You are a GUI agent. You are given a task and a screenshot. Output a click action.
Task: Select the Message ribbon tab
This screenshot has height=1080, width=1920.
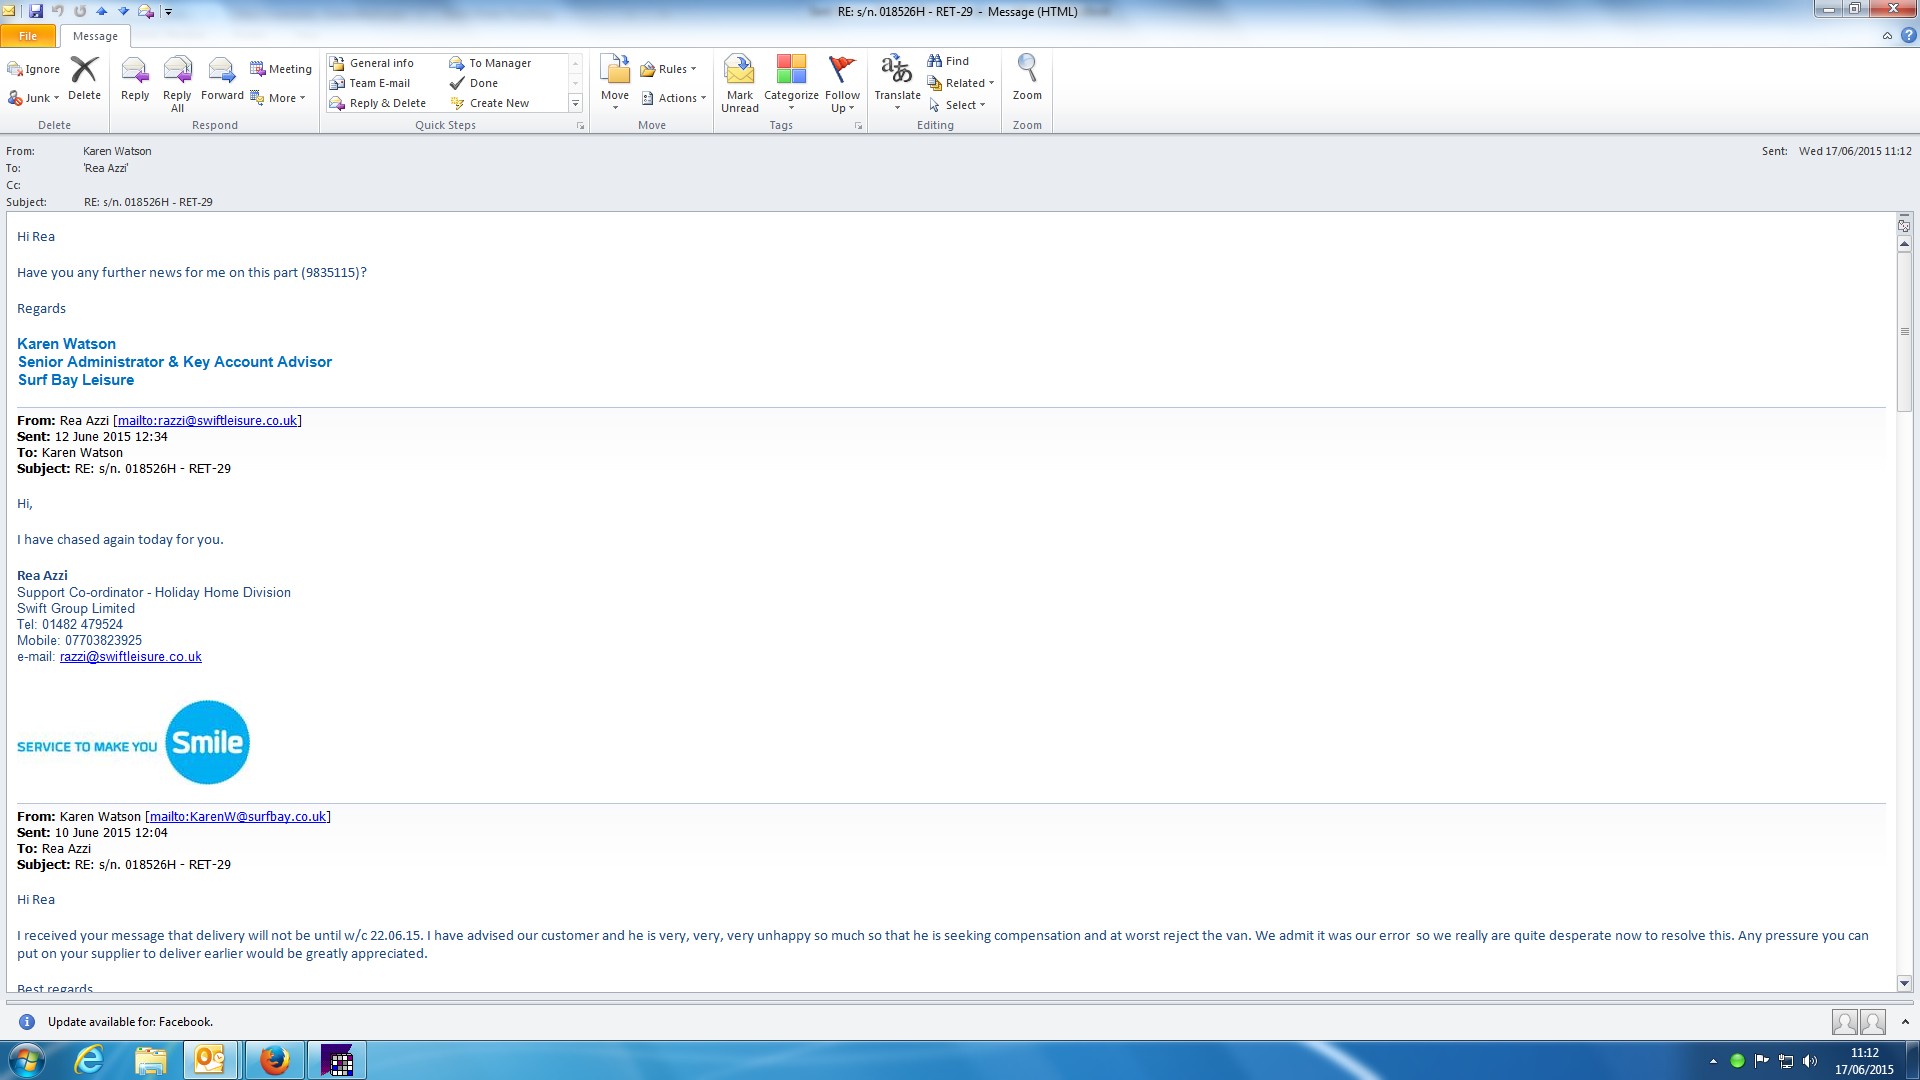(x=95, y=36)
